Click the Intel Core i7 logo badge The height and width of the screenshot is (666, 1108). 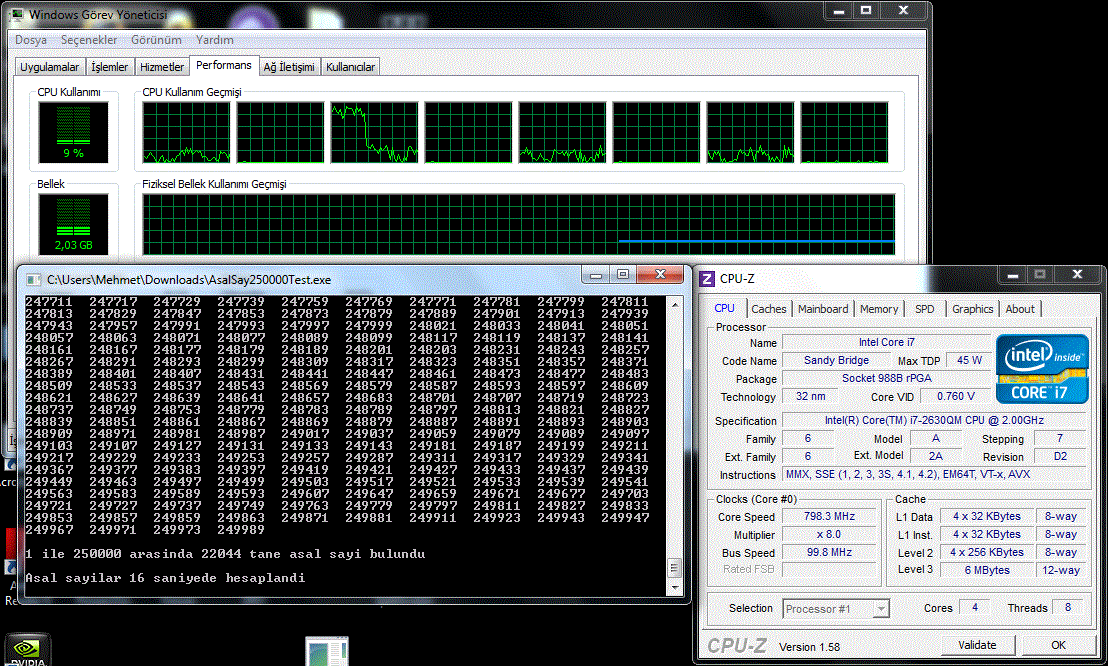(1042, 369)
